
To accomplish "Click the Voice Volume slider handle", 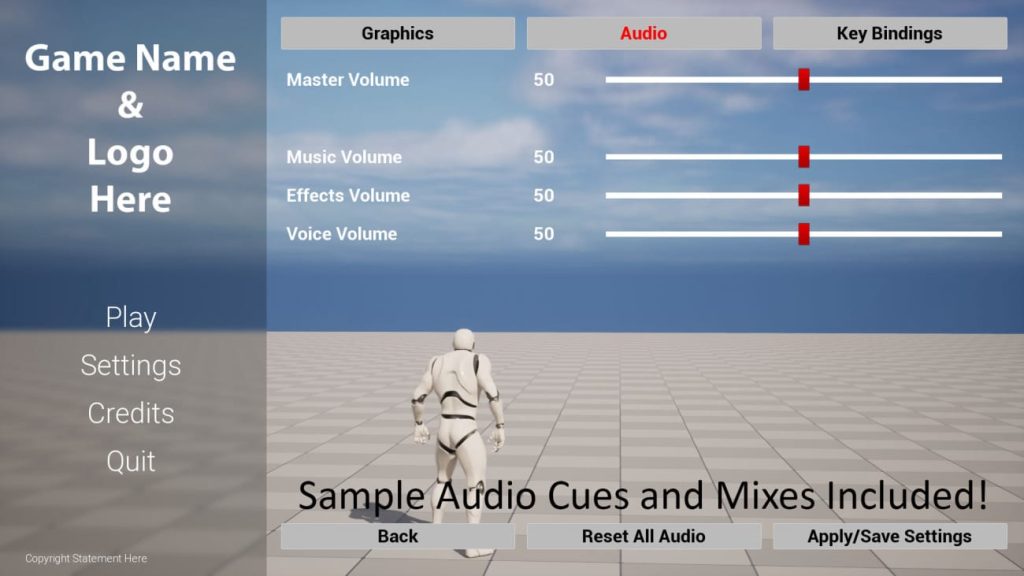I will tap(803, 233).
